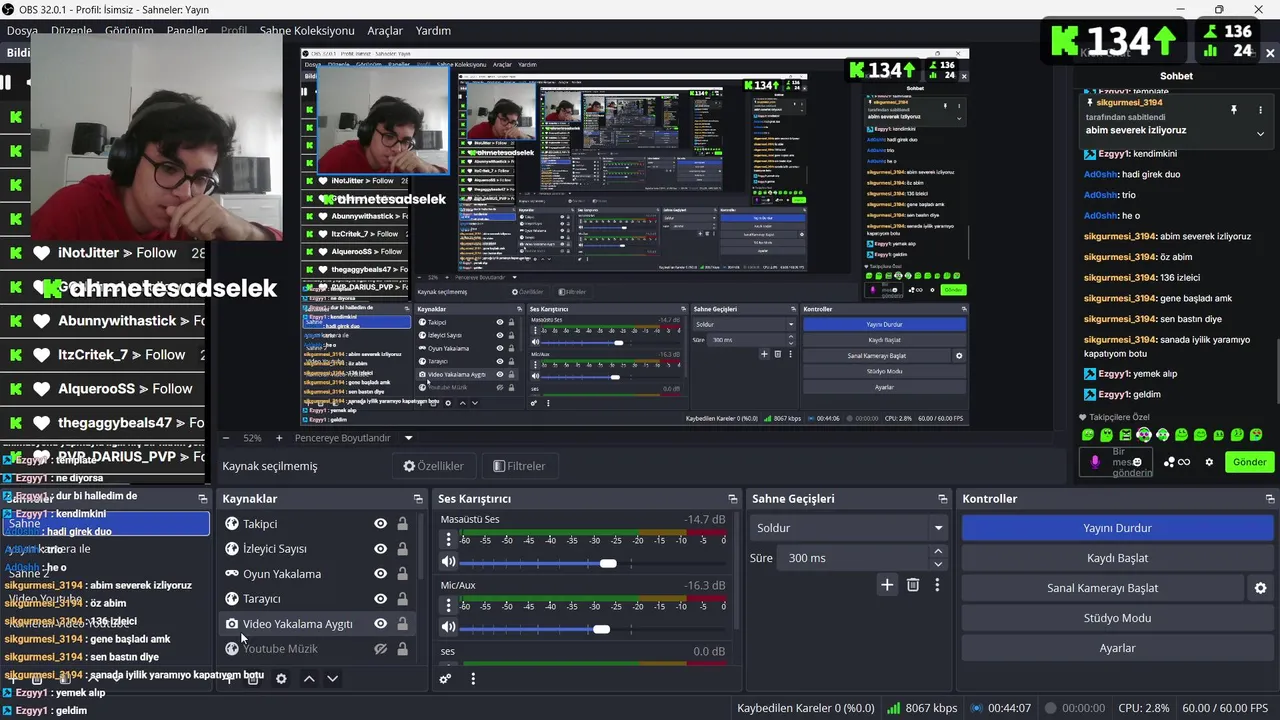Toggle lock on Oyun Yakalama source

coord(402,574)
